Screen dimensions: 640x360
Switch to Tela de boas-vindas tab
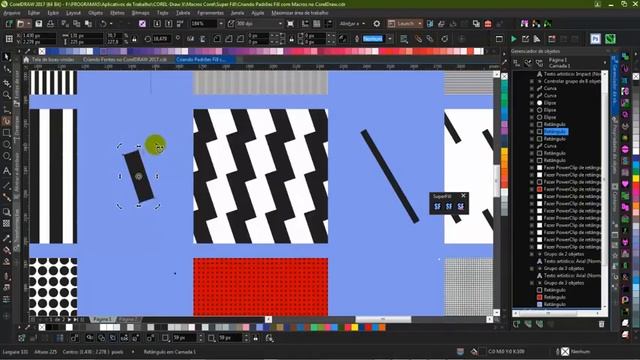point(53,60)
